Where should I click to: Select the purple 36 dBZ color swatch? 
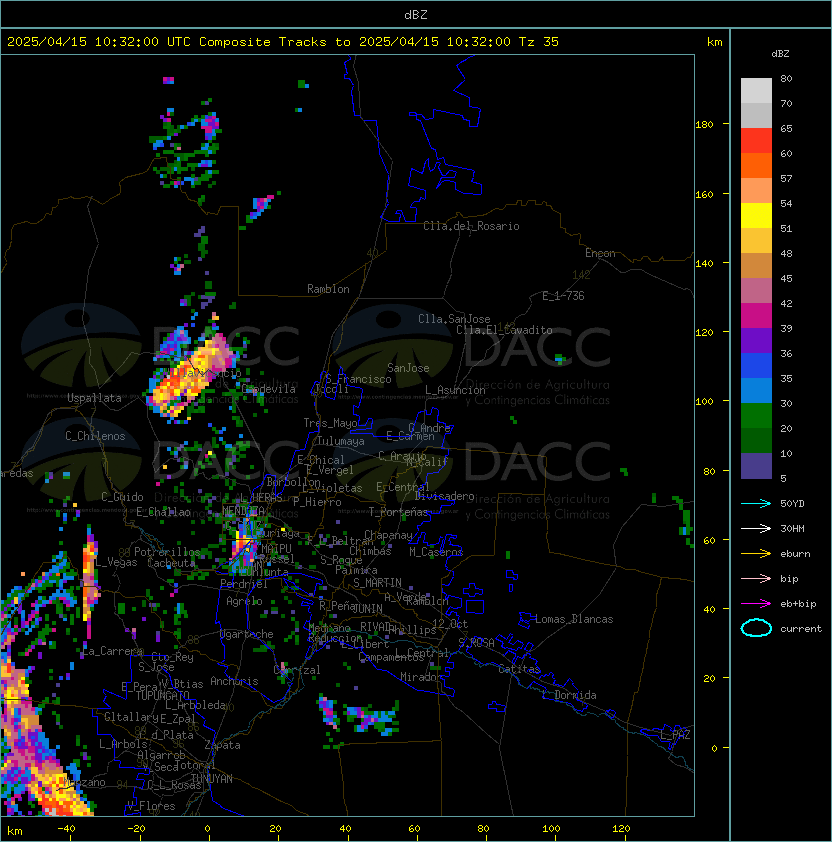pyautogui.click(x=756, y=341)
